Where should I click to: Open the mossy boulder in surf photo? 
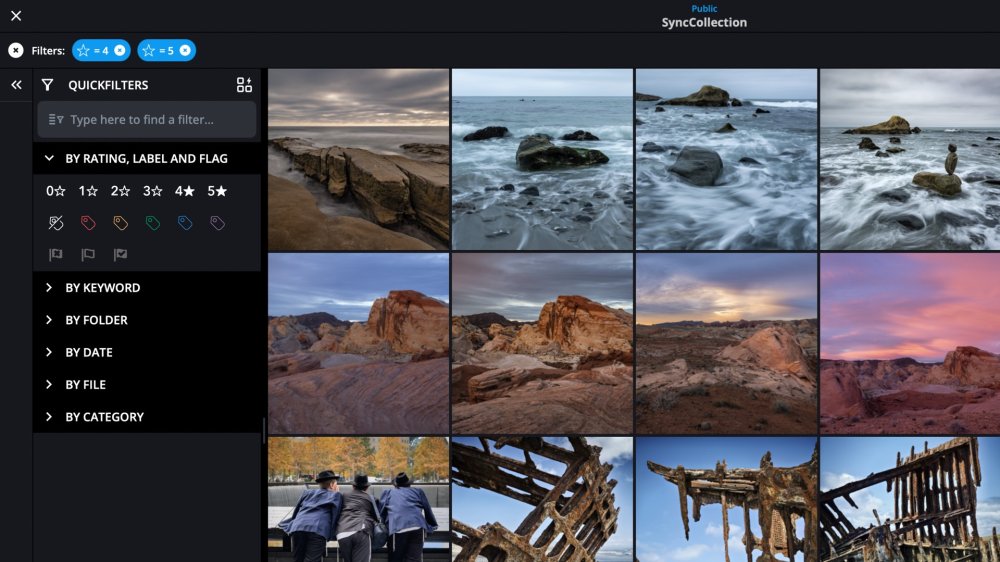click(x=542, y=159)
